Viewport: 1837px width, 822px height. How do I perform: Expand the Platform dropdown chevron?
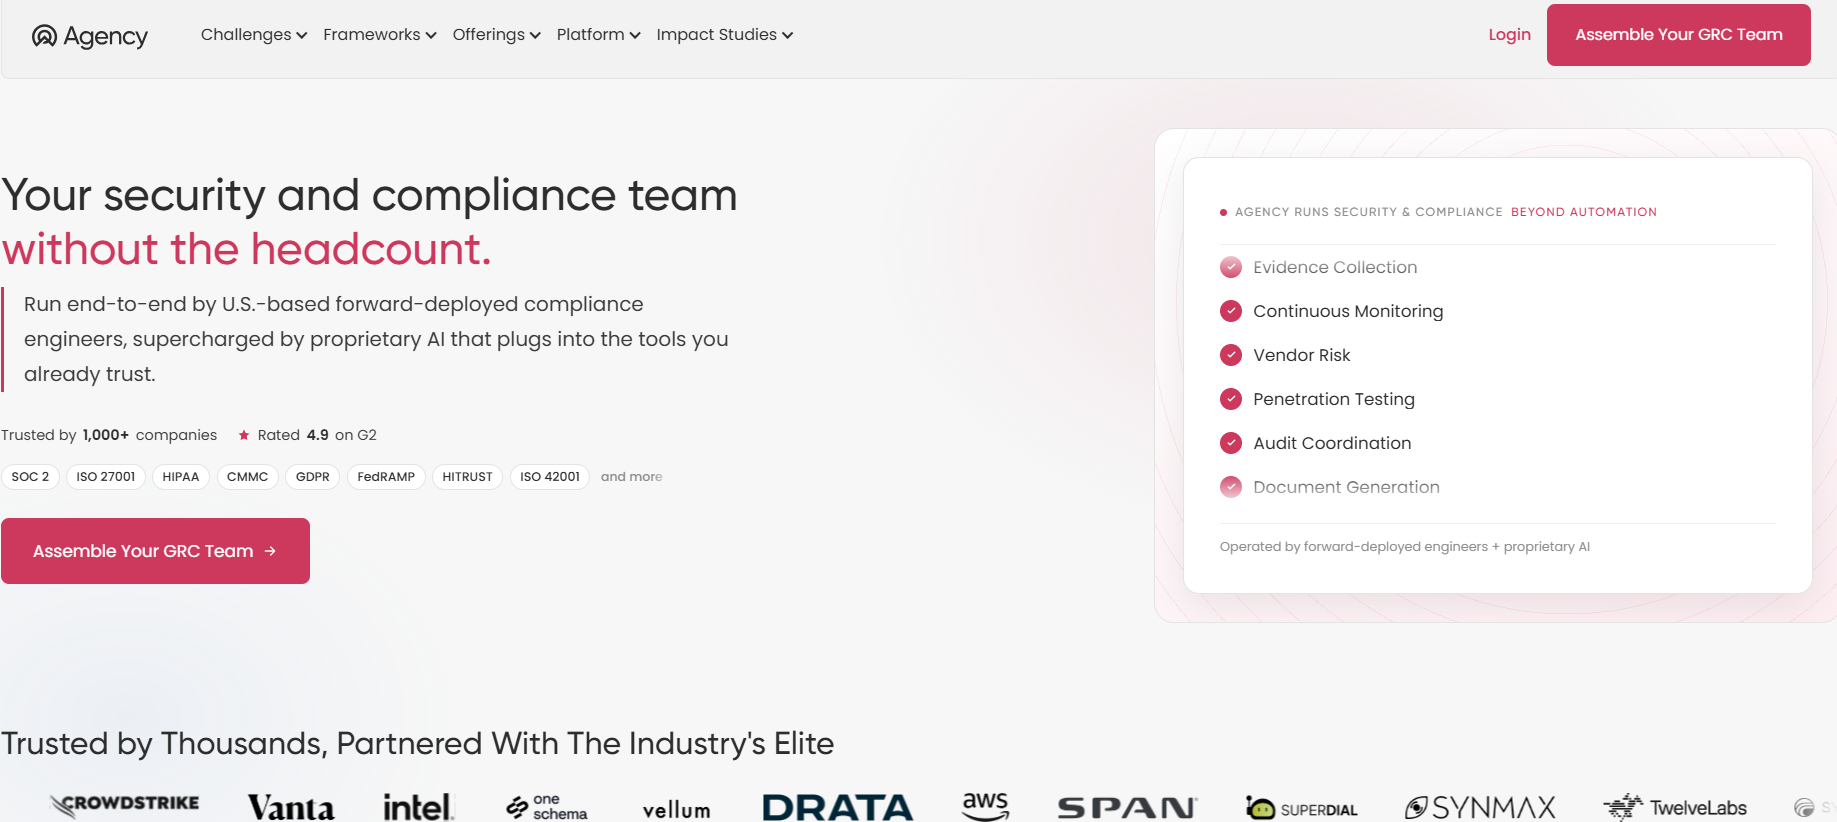635,36
